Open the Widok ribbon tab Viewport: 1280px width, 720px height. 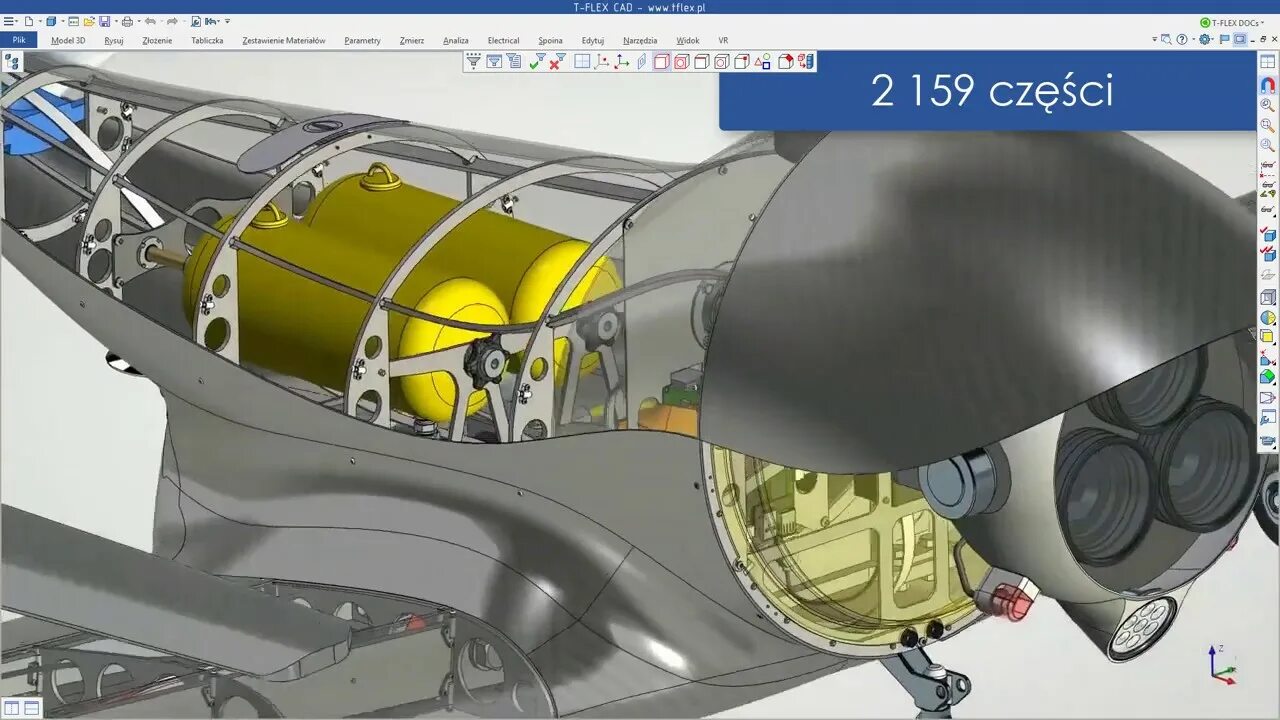pos(688,41)
